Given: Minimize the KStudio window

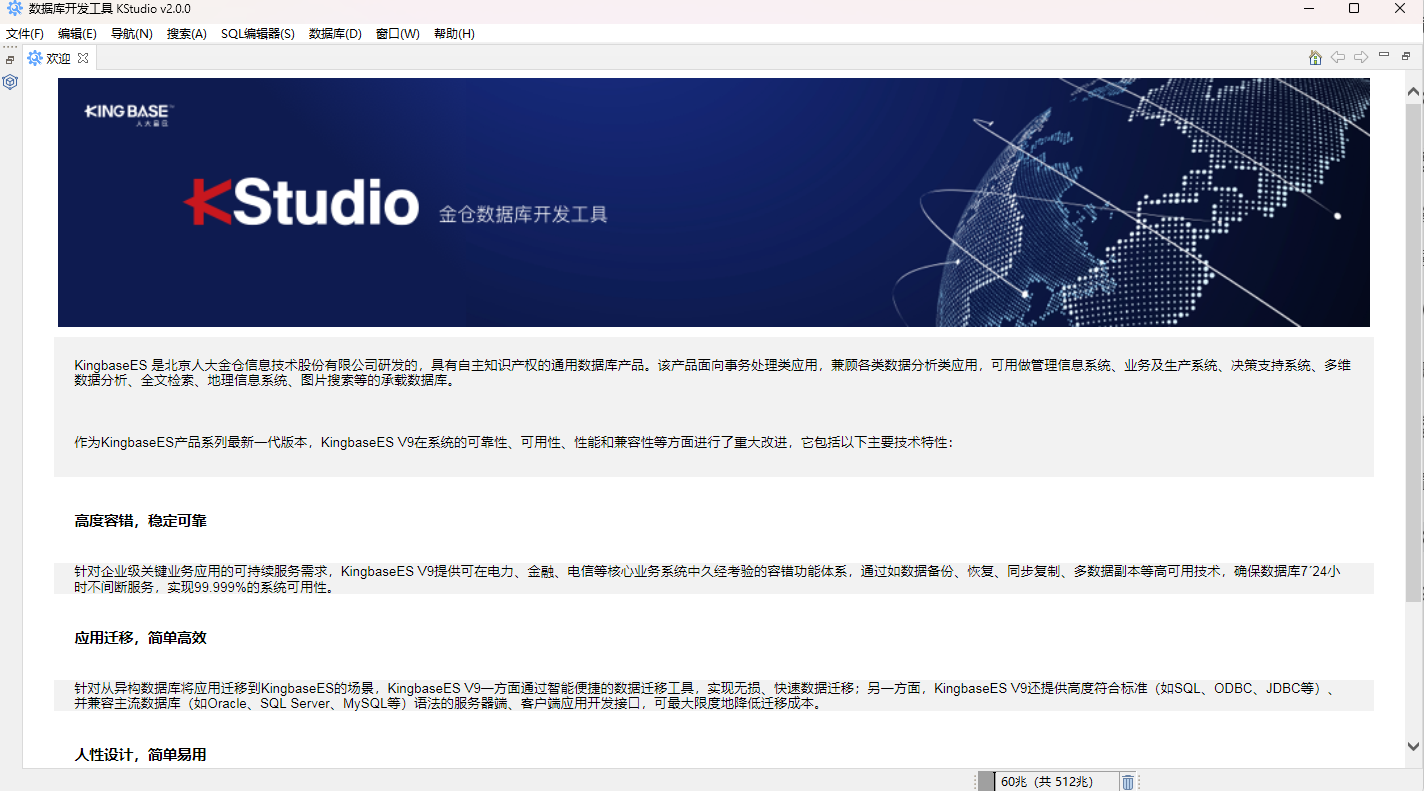Looking at the screenshot, I should [1309, 9].
